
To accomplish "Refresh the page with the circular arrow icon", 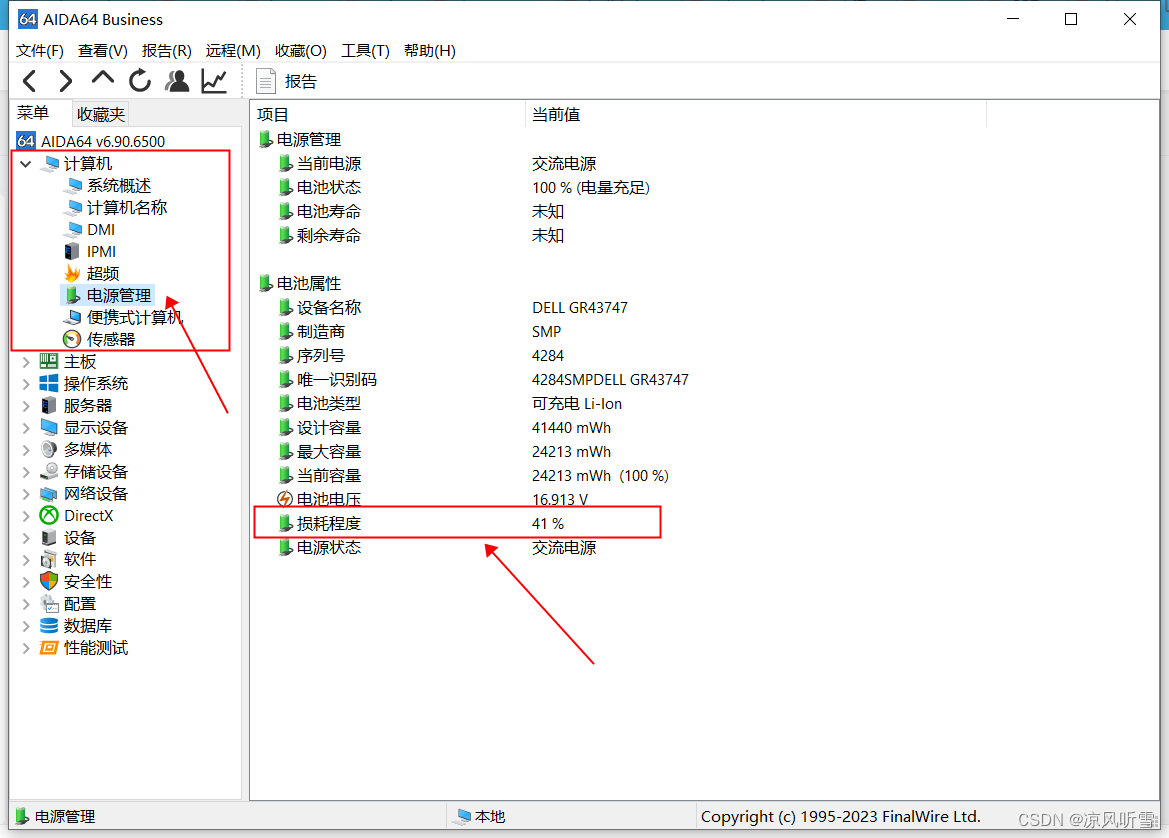I will [139, 81].
